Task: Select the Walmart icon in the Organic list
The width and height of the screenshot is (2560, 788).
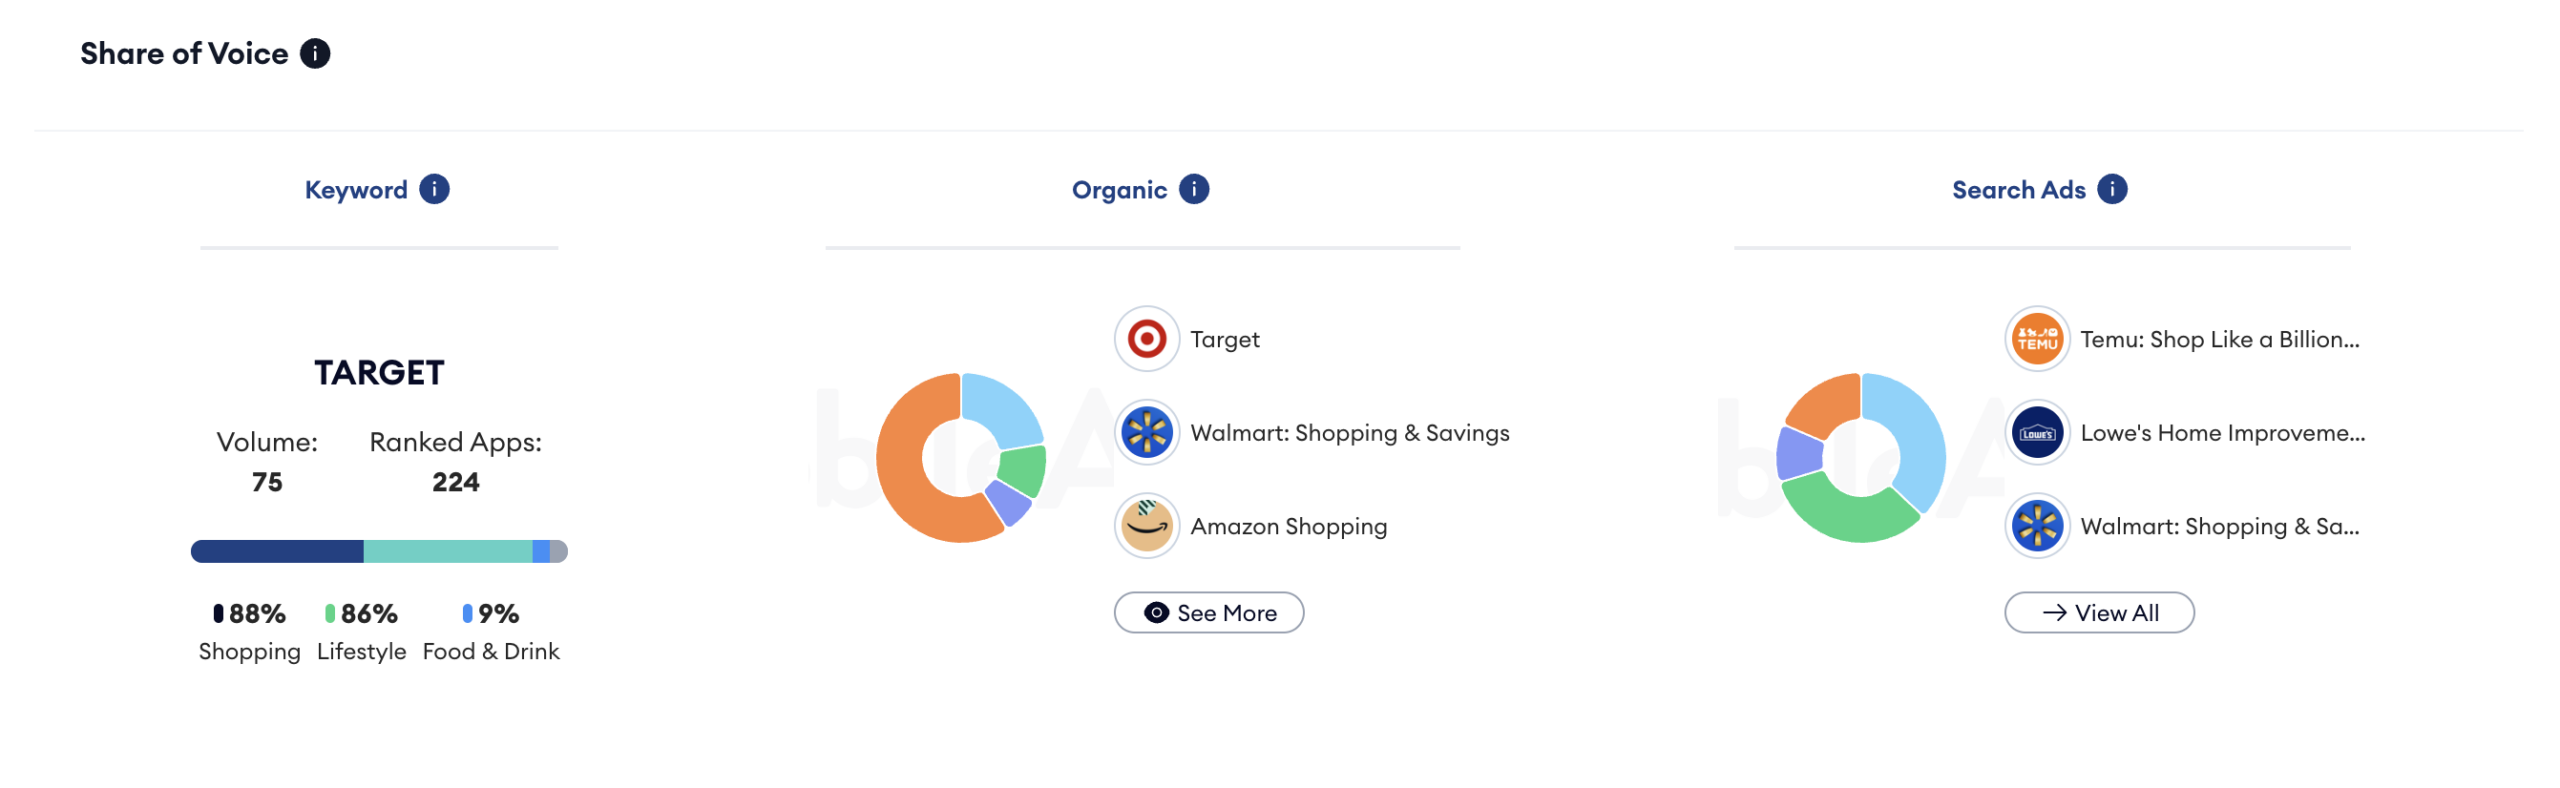Action: 1147,433
